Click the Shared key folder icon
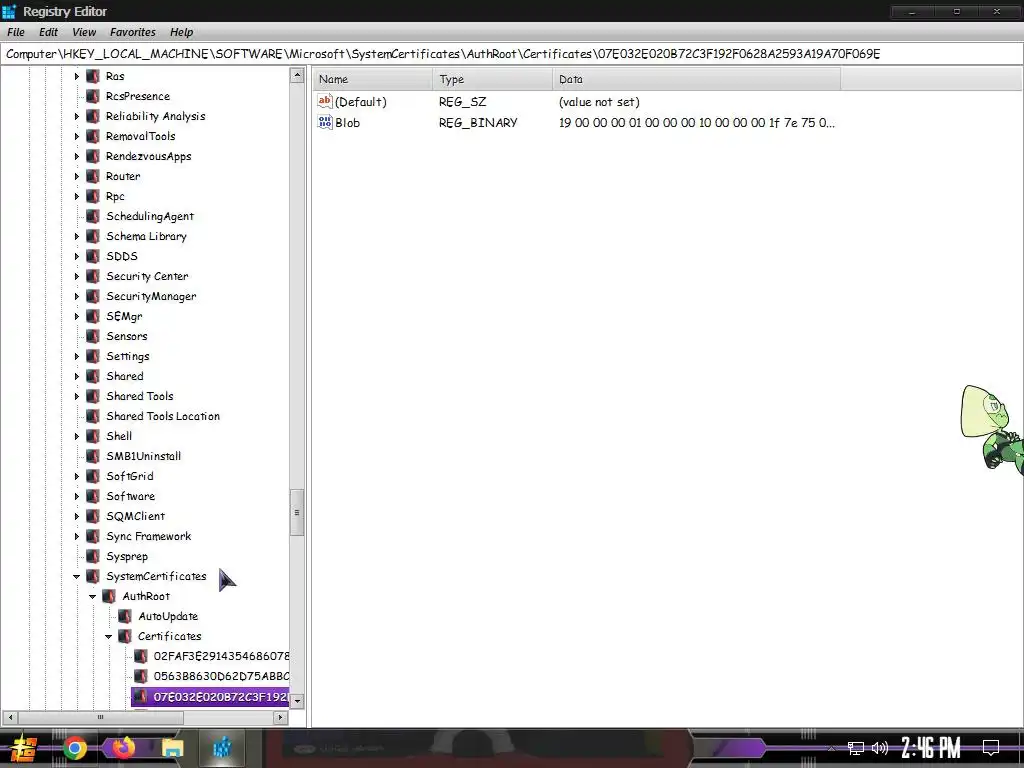1024x768 pixels. 93,376
